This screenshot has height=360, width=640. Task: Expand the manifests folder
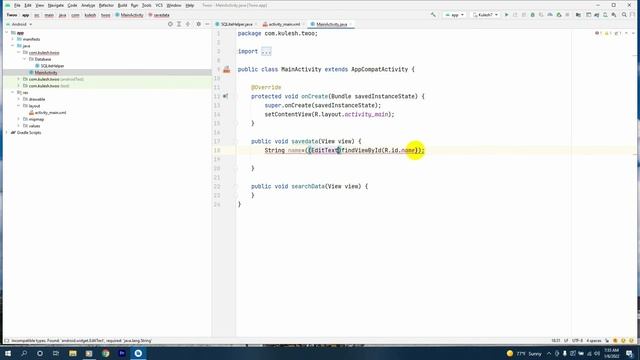point(13,39)
